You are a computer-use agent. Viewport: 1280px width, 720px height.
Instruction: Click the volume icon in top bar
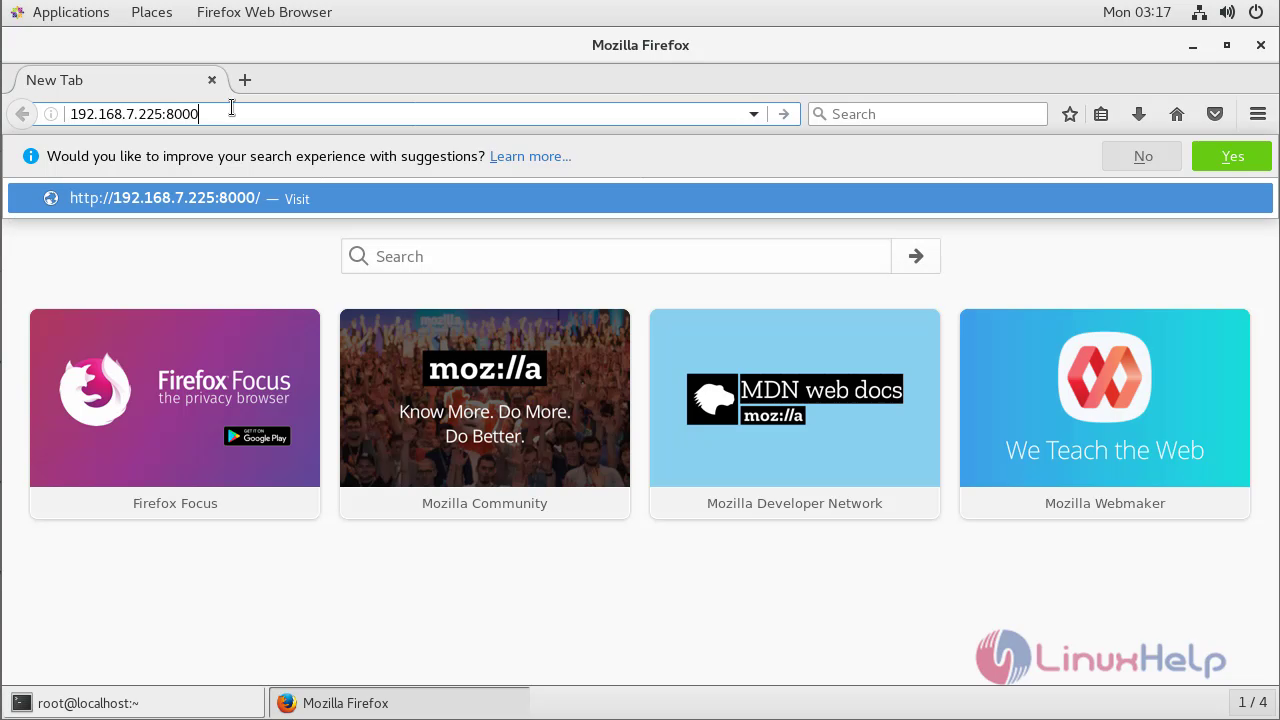[x=1228, y=12]
